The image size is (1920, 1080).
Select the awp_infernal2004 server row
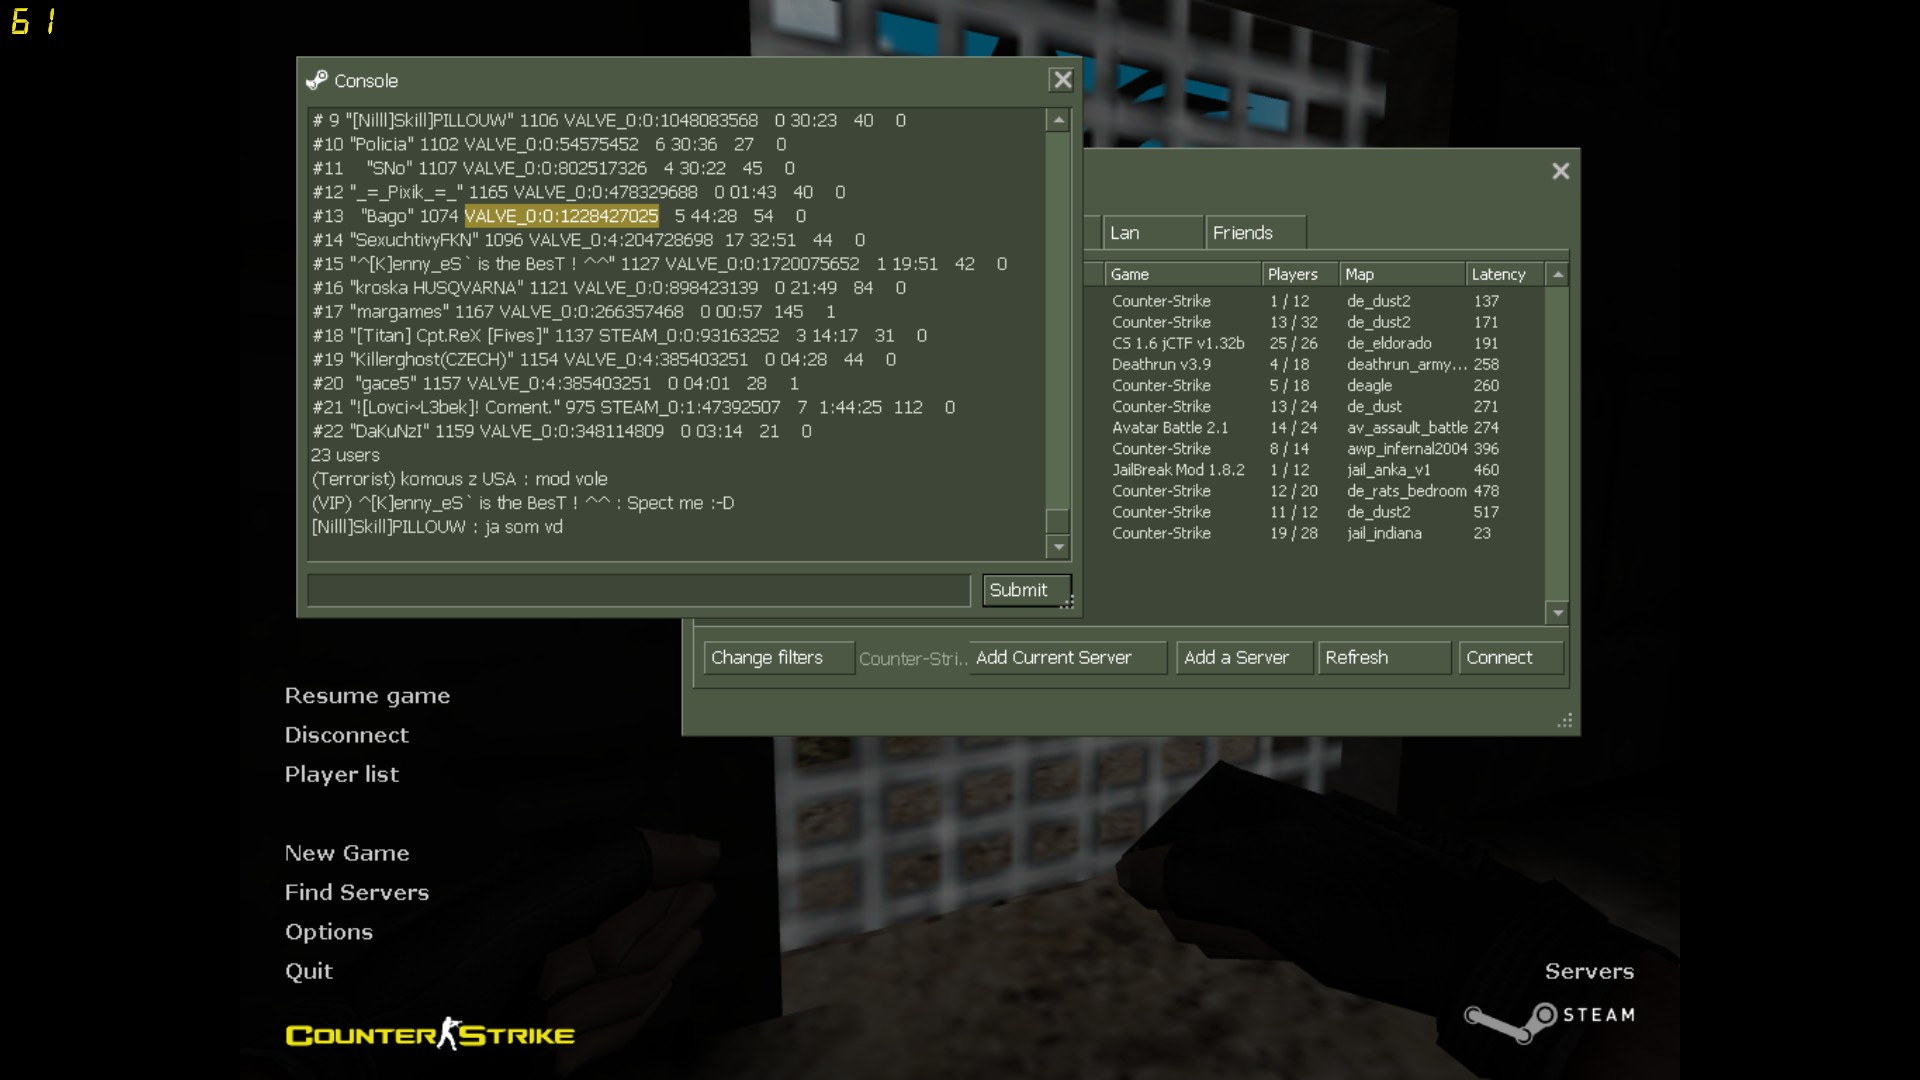pos(1314,448)
